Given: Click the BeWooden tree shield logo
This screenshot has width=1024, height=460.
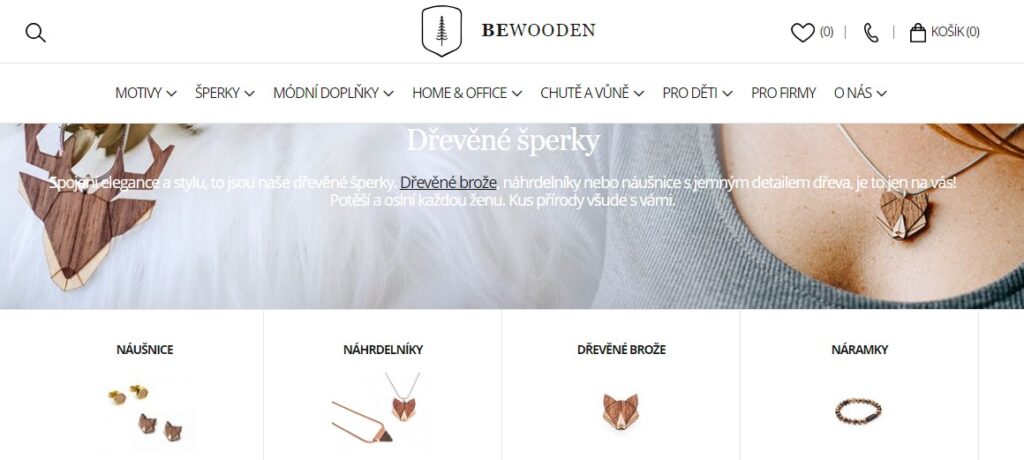Looking at the screenshot, I should pyautogui.click(x=441, y=31).
